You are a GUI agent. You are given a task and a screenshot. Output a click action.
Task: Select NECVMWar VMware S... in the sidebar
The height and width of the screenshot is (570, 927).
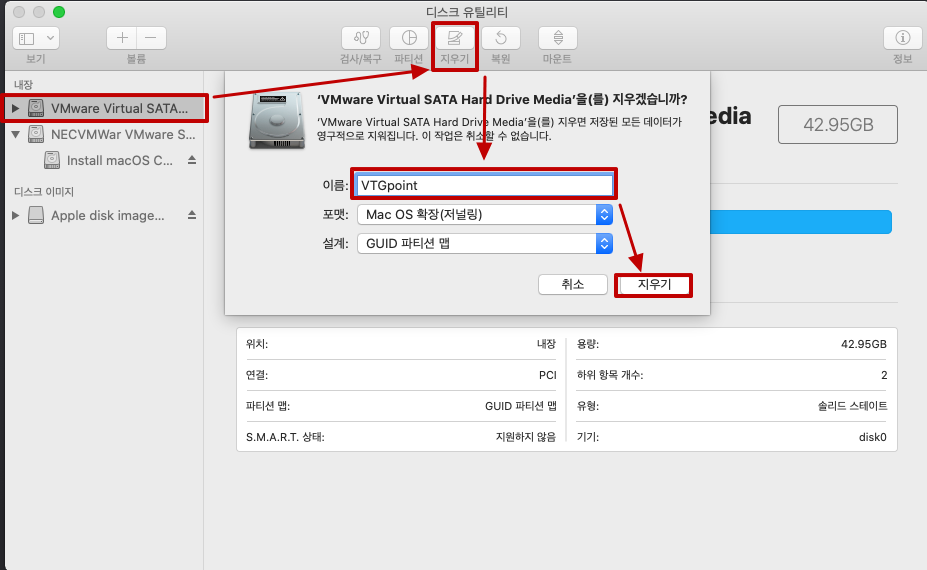click(x=123, y=134)
